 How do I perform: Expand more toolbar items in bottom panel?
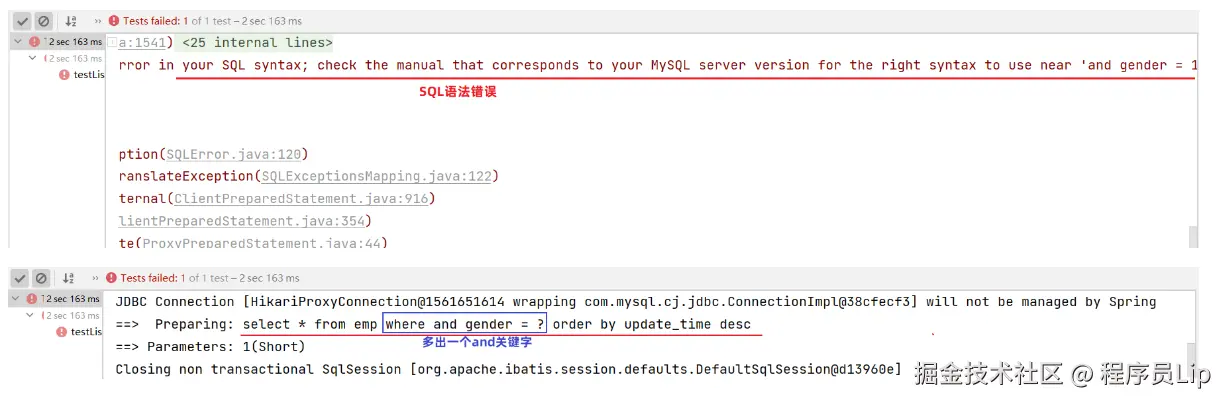96,278
